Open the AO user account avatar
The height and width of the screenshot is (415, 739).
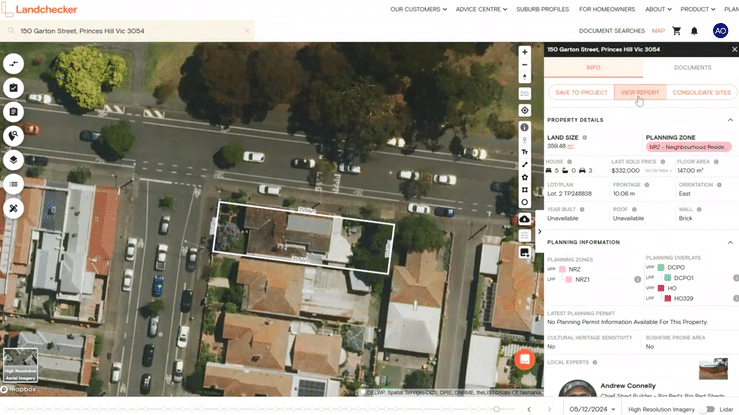point(720,31)
